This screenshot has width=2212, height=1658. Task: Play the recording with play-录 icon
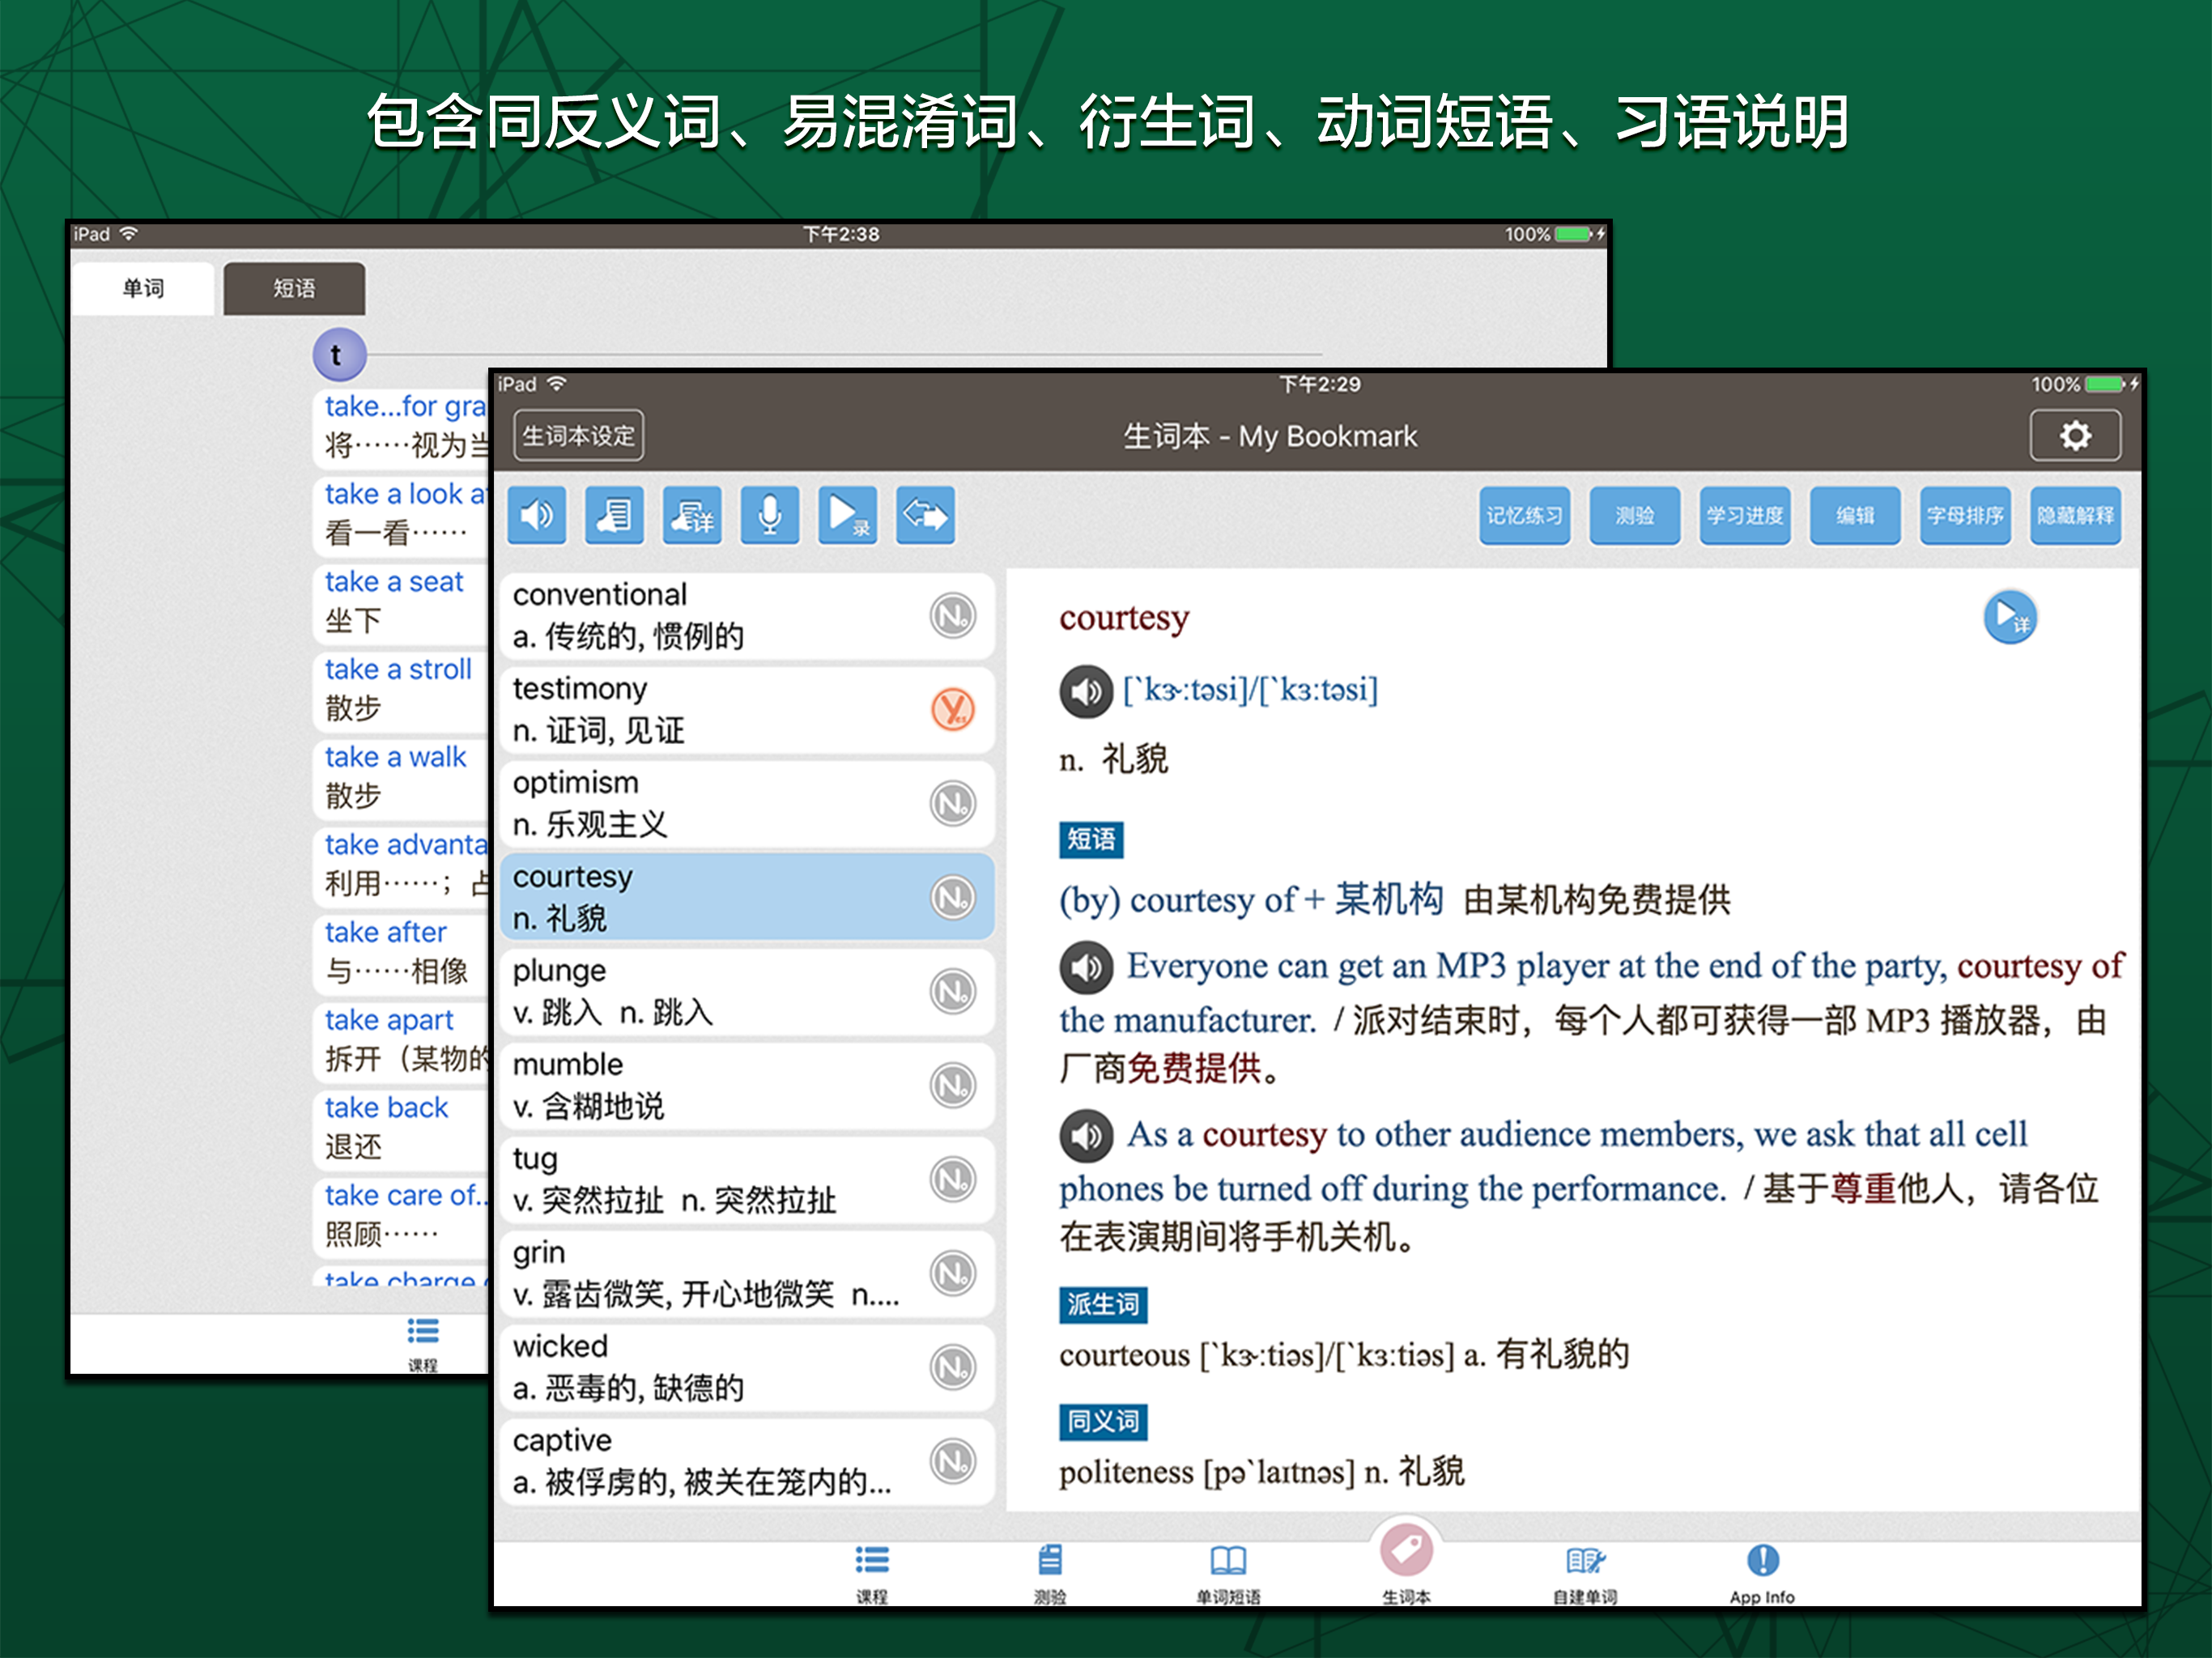[x=847, y=516]
